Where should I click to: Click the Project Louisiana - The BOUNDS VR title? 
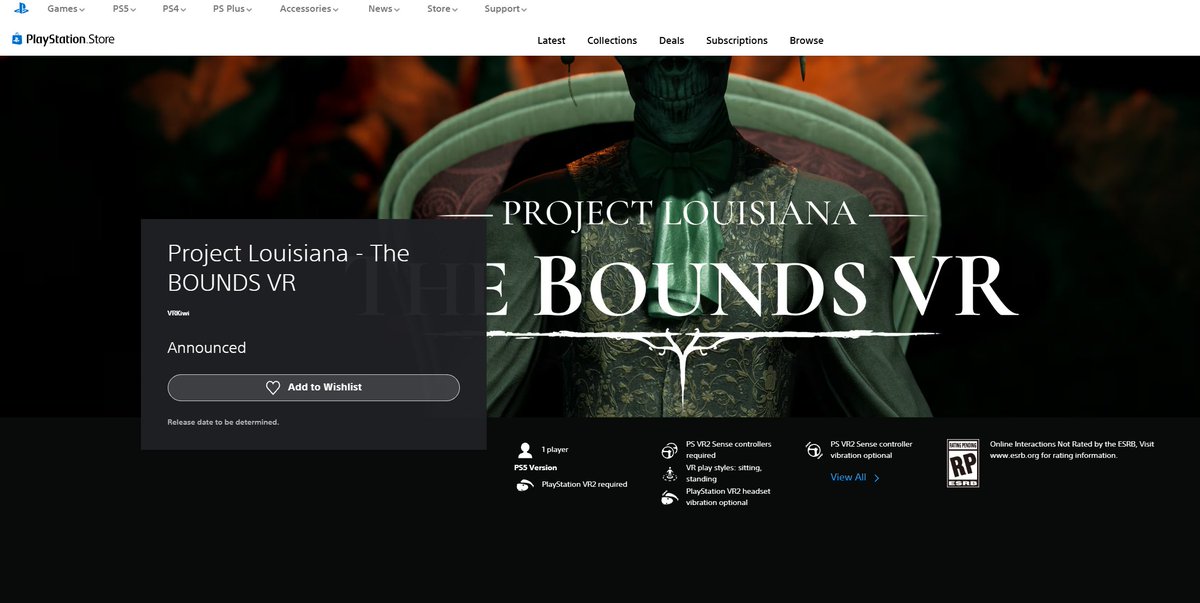click(289, 267)
